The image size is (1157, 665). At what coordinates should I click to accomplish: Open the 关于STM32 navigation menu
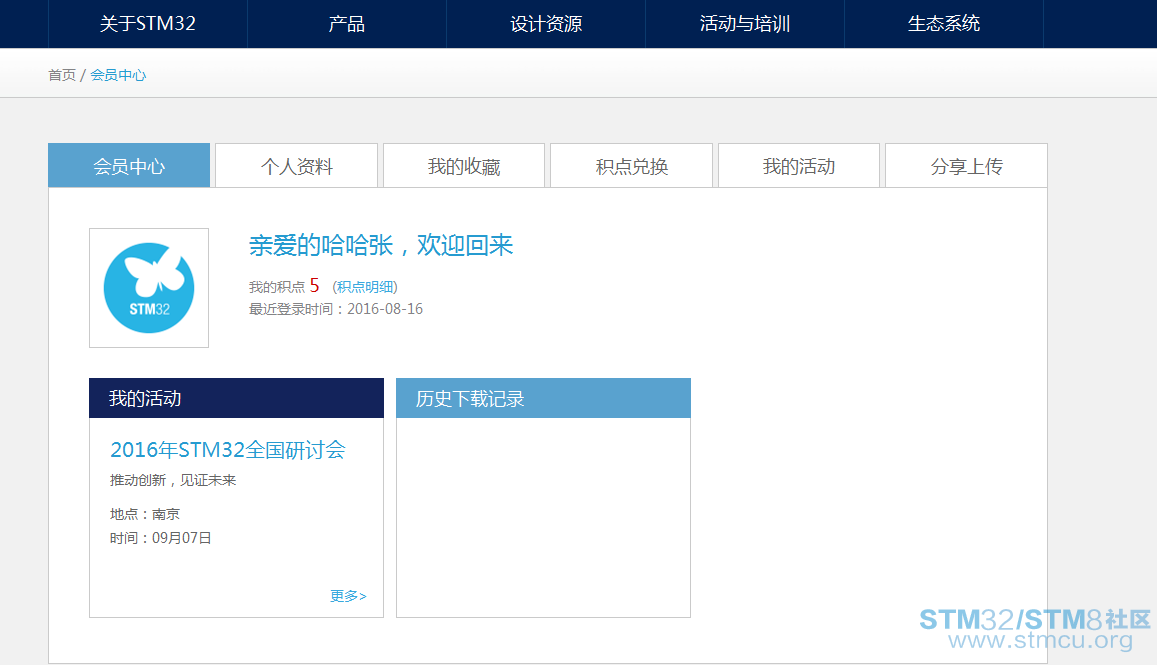(x=148, y=24)
